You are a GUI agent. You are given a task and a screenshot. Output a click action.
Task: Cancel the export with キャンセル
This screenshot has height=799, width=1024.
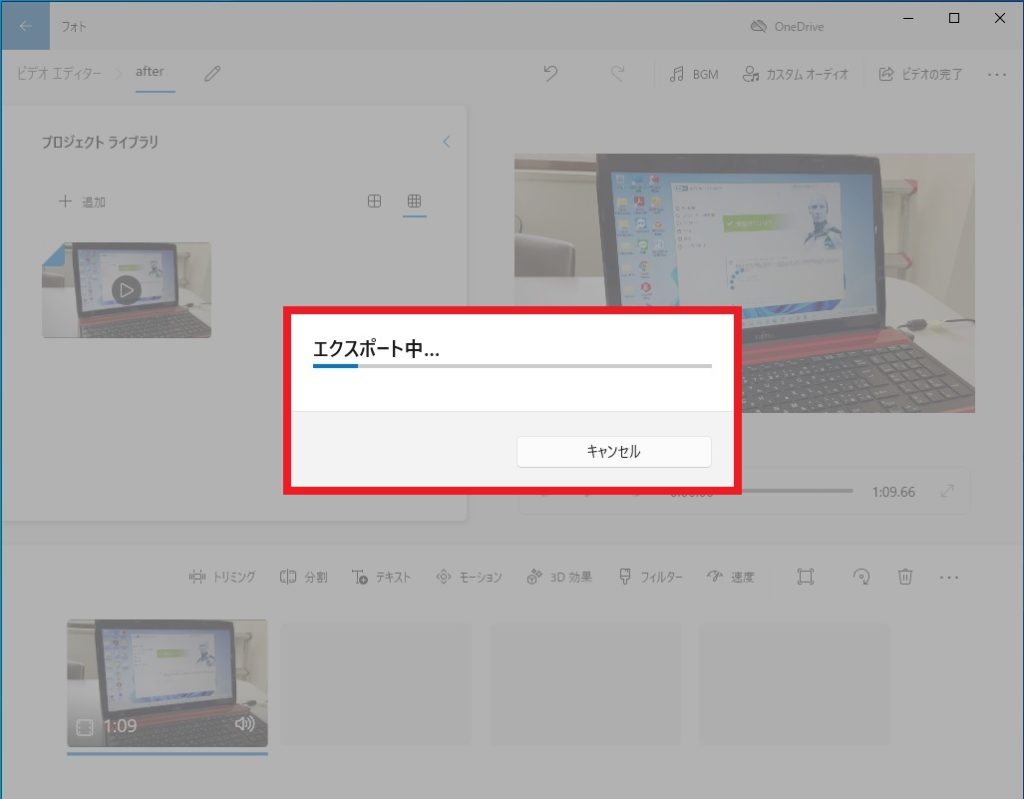(613, 451)
